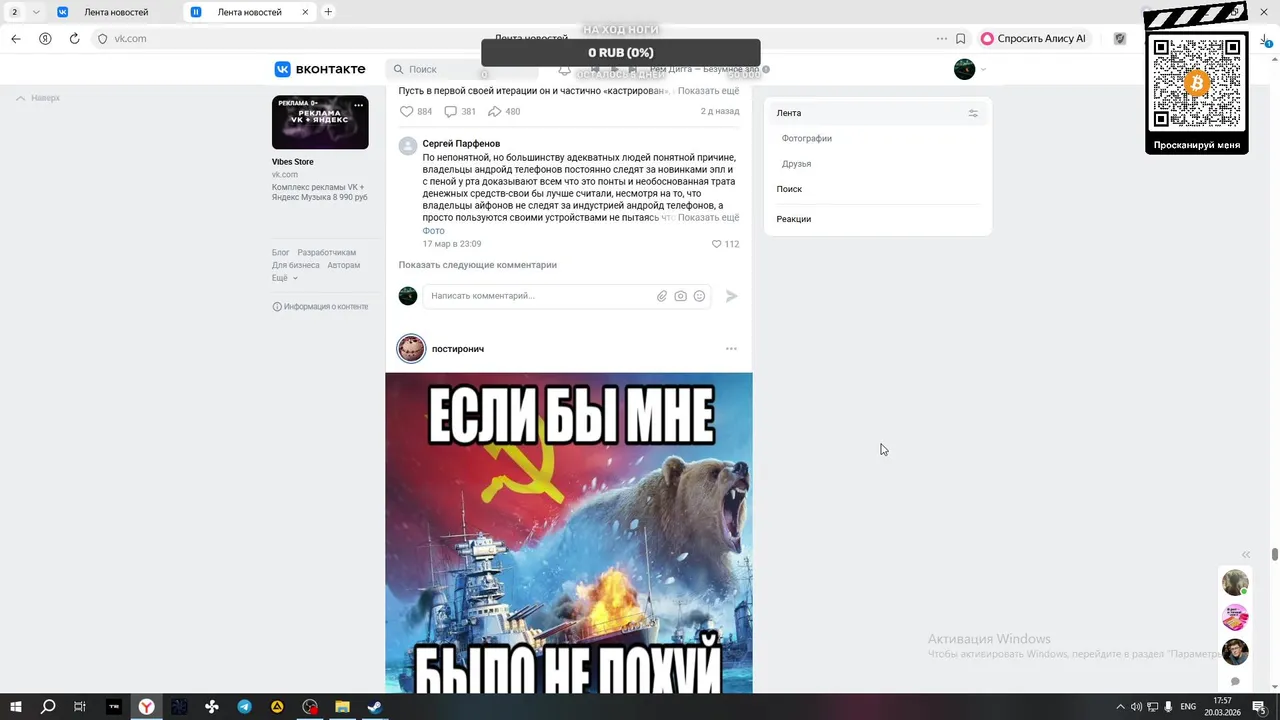Screen dimensions: 1280x720
Task: Open a new browser tab with the plus
Action: [x=328, y=12]
